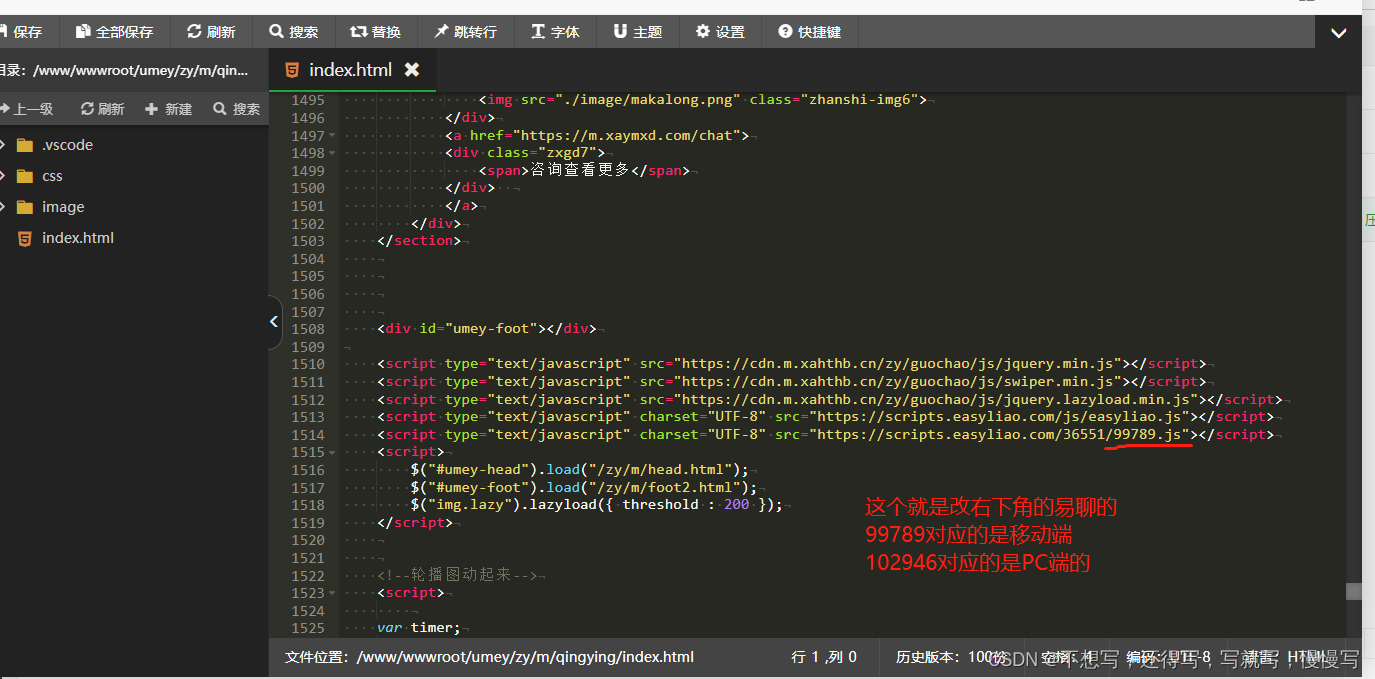Image resolution: width=1375 pixels, height=679 pixels.
Task: Expand the .vscode folder
Action: (3, 145)
